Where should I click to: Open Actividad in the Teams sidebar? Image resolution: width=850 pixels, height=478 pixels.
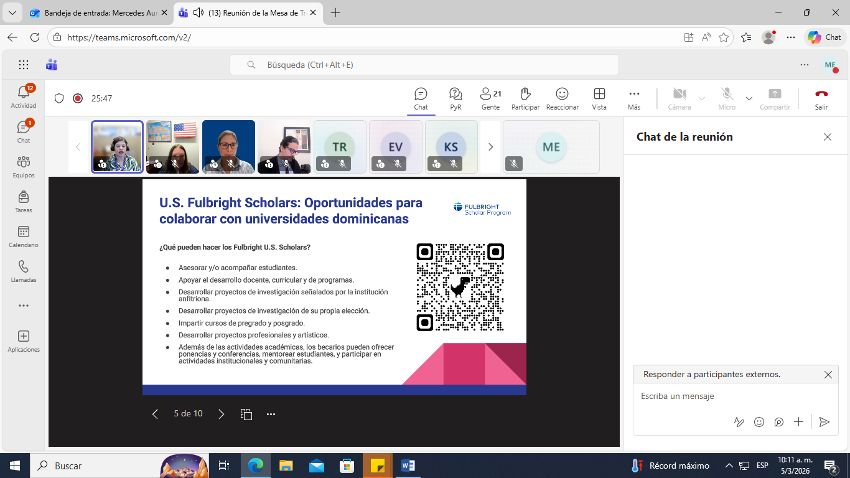[x=23, y=96]
